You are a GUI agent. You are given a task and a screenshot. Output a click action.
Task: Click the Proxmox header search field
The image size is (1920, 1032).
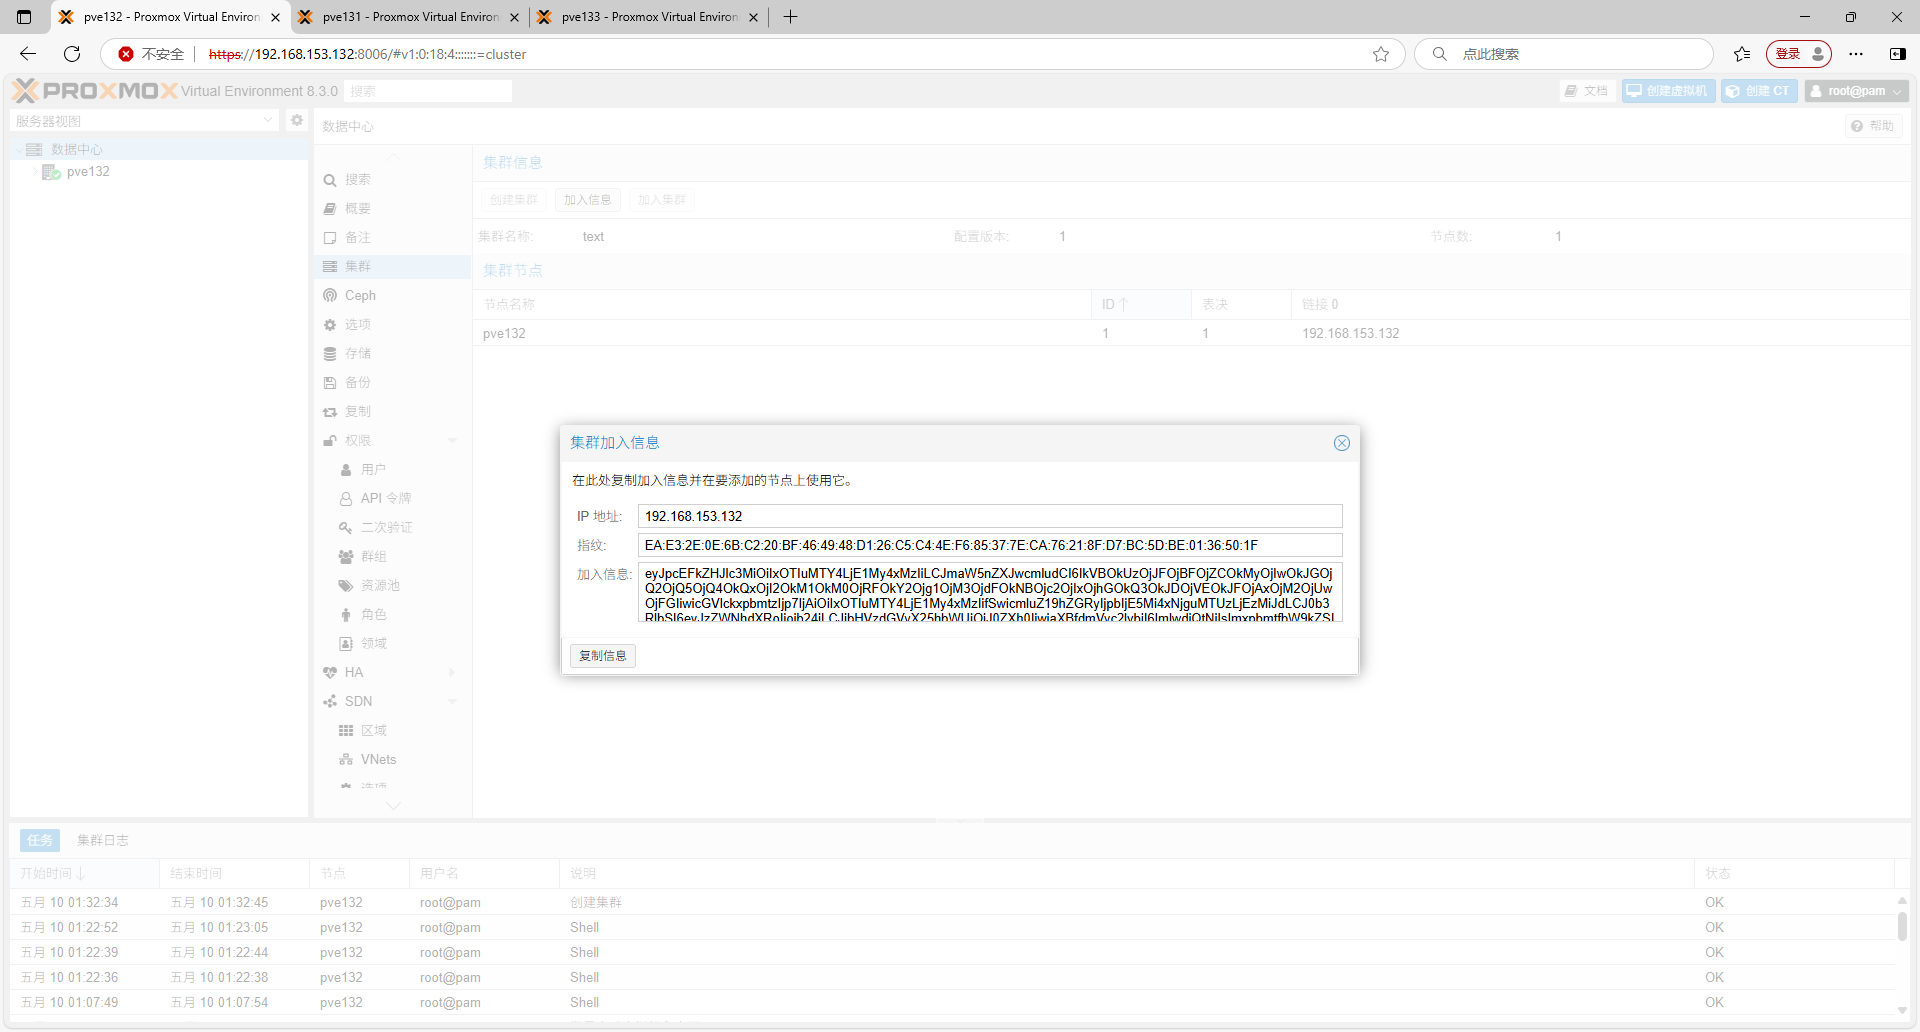[428, 91]
